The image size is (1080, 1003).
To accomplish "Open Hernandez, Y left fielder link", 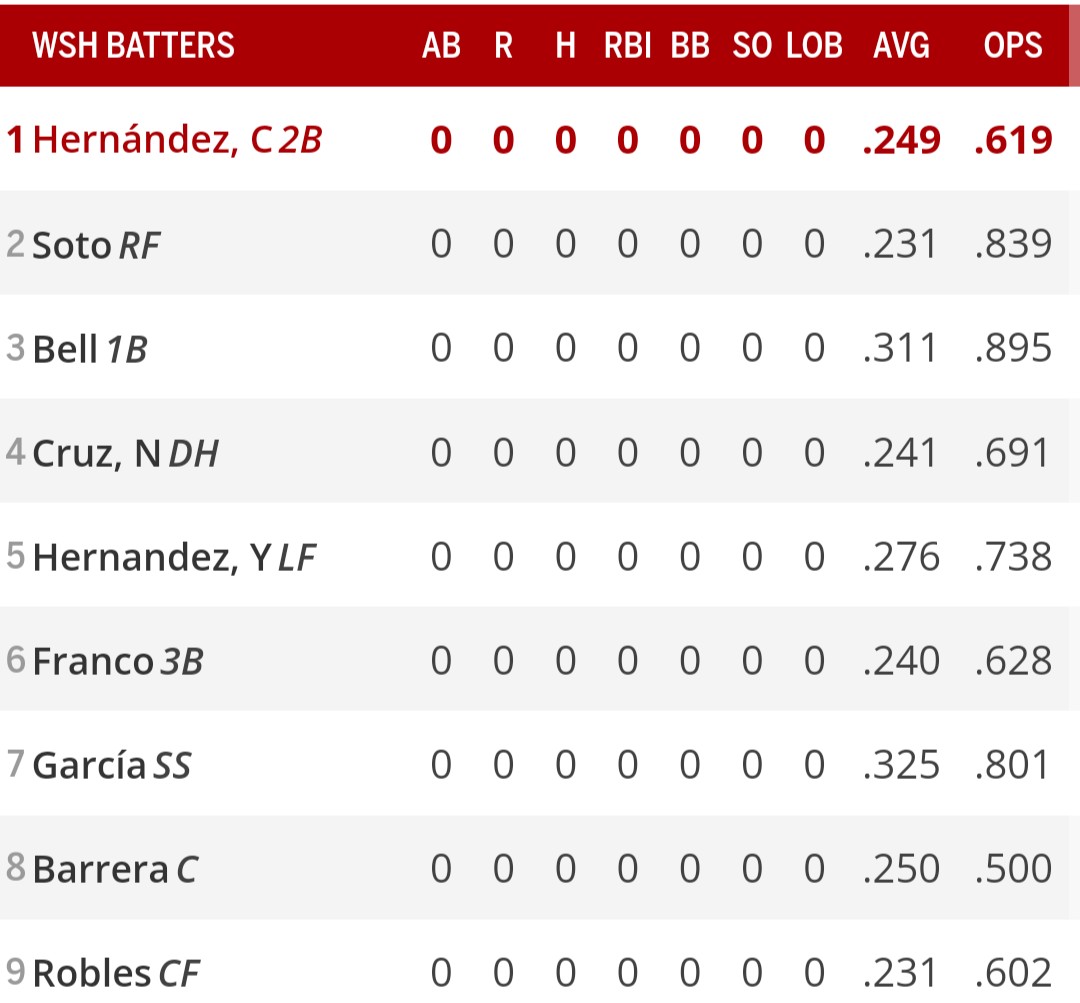I will 150,557.
